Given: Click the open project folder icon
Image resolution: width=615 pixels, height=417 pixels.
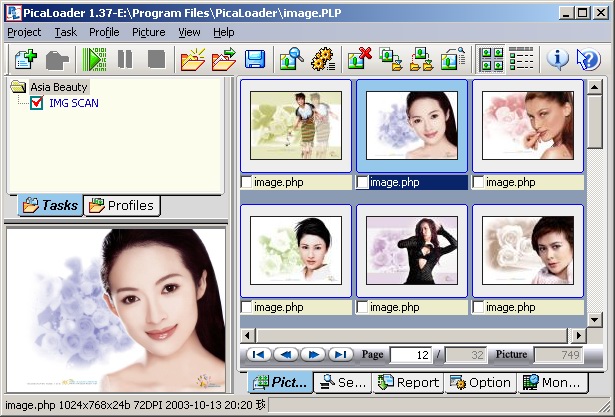Looking at the screenshot, I should click(x=192, y=59).
